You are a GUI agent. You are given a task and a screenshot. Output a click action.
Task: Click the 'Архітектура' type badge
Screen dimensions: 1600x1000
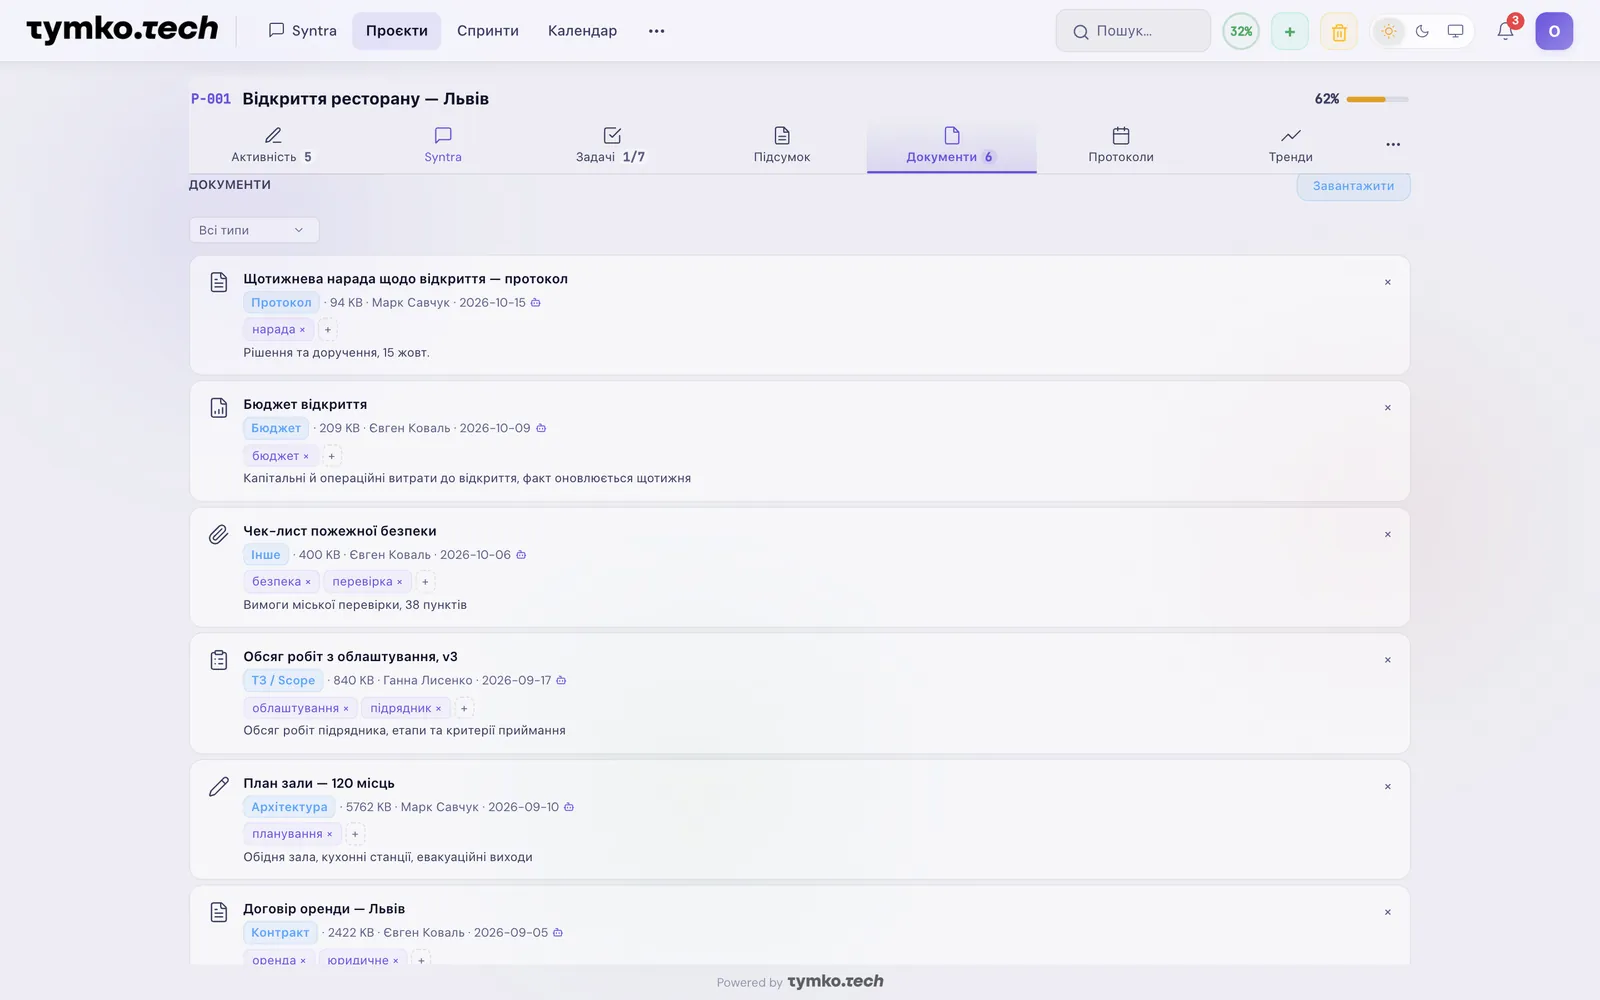coord(289,807)
